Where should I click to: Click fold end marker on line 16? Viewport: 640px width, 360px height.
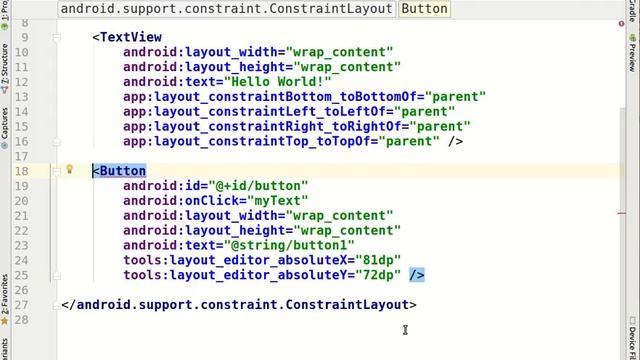(56, 142)
